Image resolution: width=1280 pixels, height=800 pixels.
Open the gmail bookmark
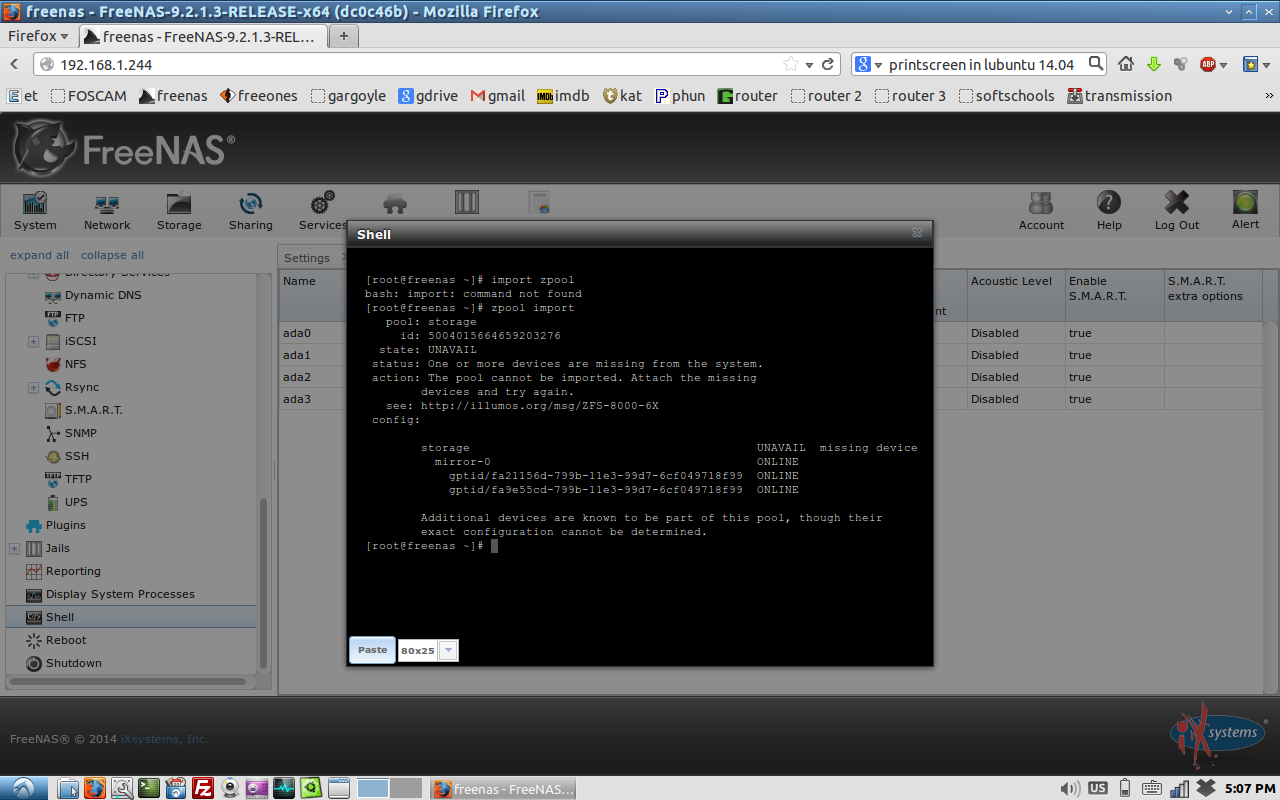point(498,96)
